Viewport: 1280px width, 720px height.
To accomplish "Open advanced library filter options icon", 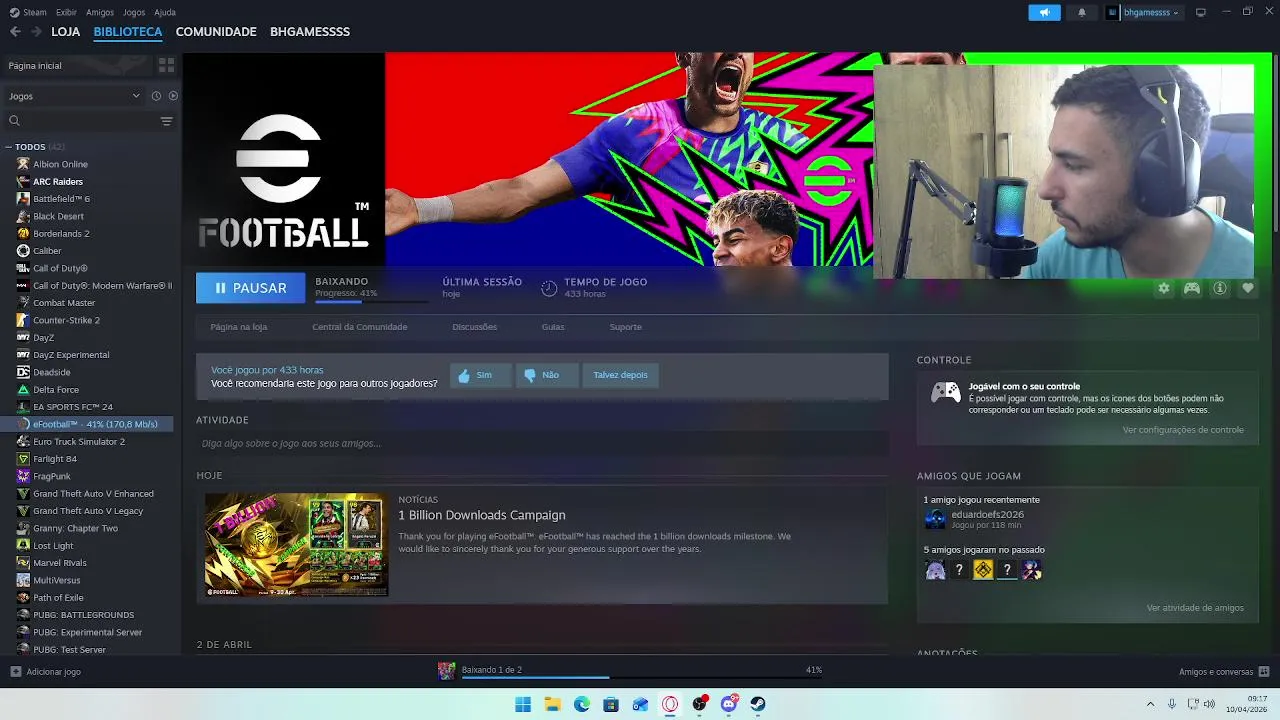I will coord(166,121).
